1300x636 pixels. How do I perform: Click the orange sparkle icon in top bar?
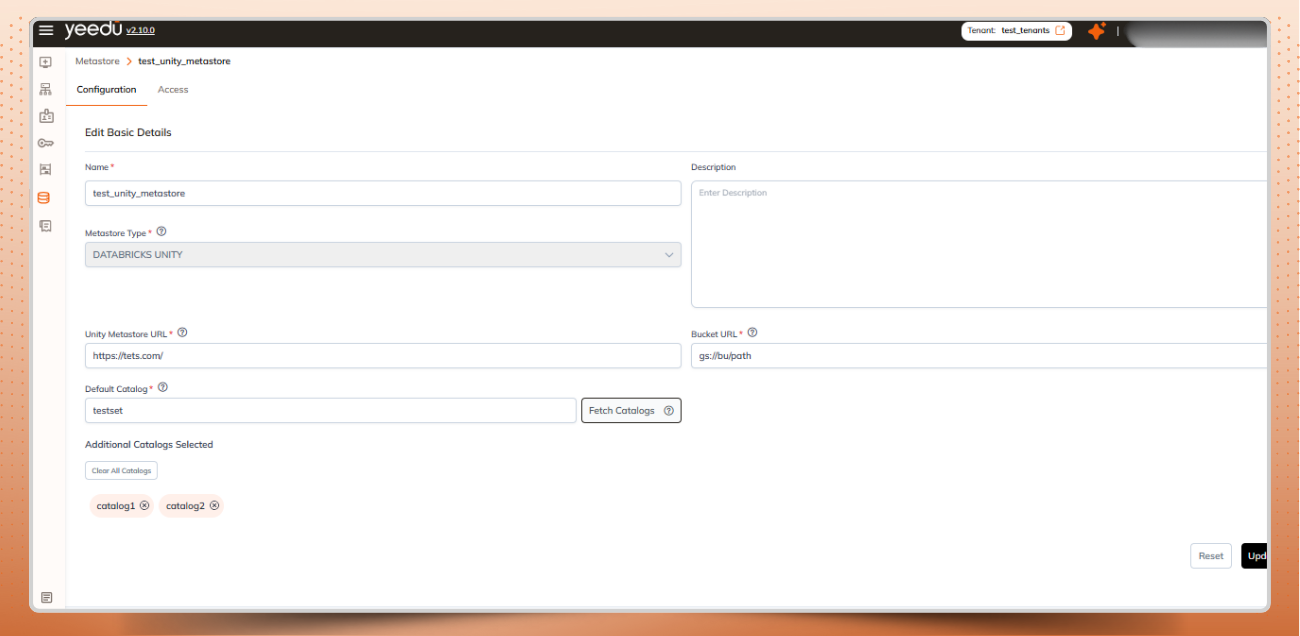click(1096, 31)
